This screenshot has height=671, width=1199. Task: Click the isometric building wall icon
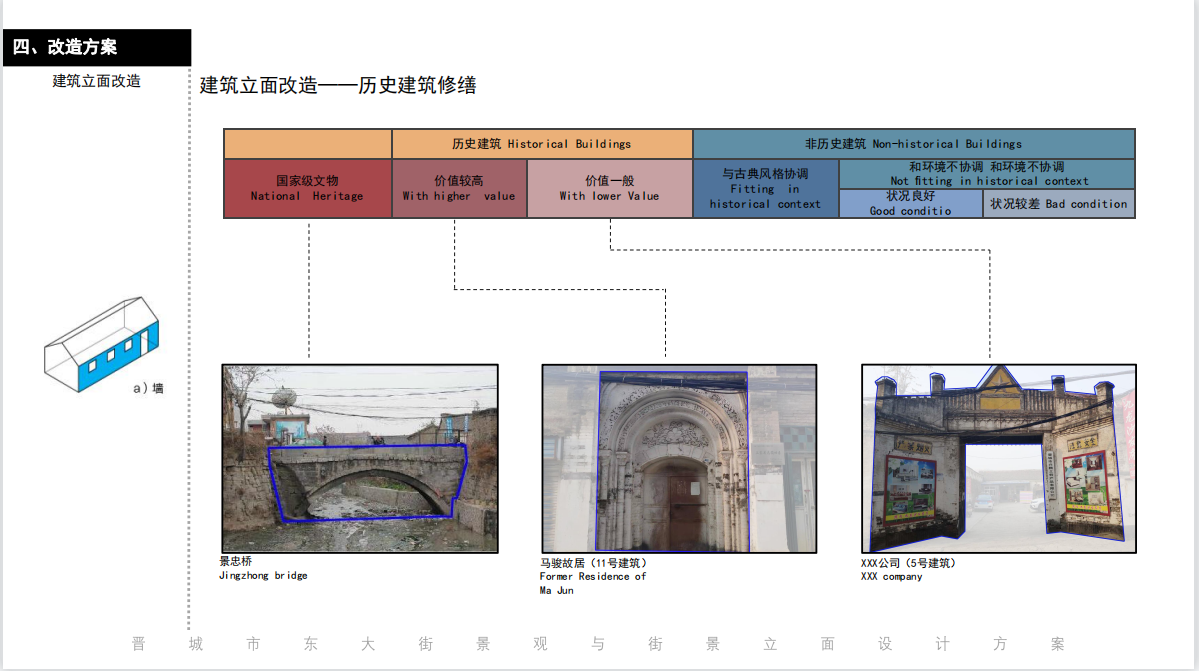tap(101, 343)
